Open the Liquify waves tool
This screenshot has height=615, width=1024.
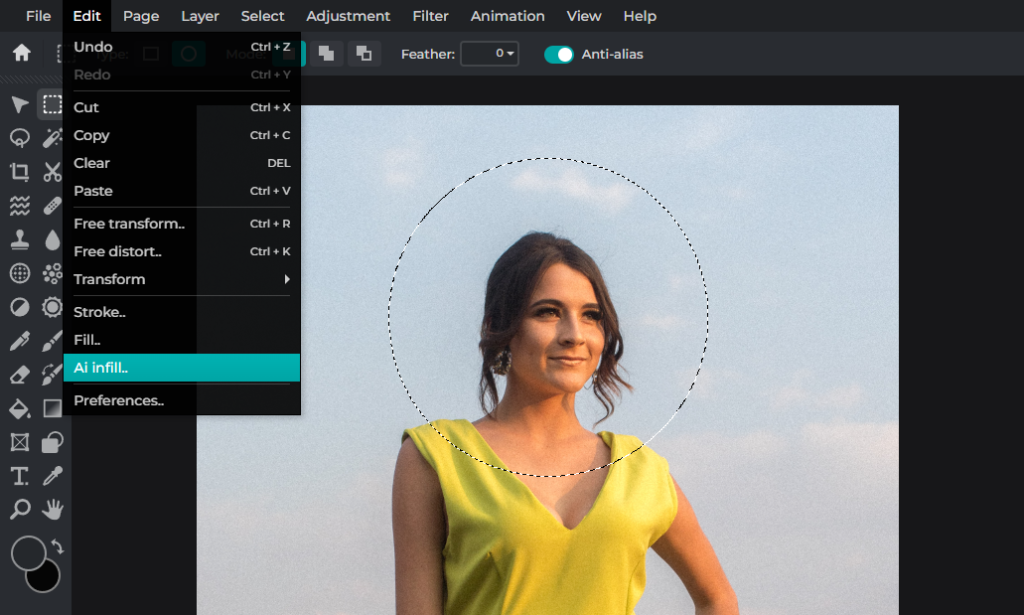(20, 206)
